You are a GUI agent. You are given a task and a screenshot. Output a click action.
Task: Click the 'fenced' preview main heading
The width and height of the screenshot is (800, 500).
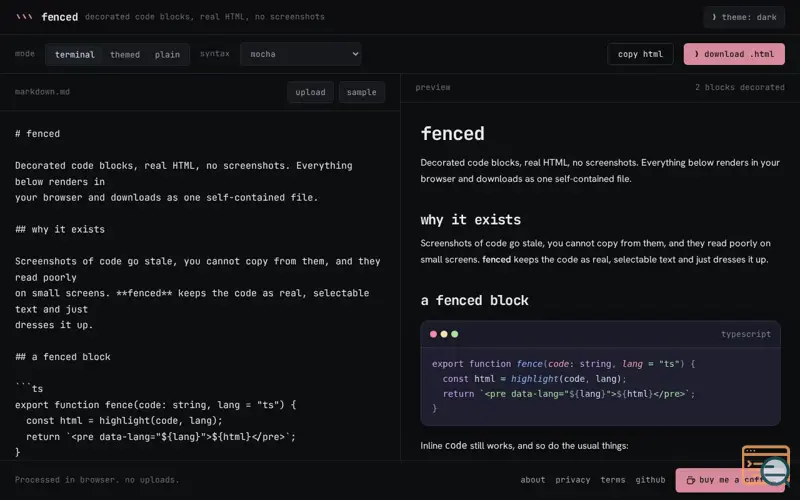[453, 134]
